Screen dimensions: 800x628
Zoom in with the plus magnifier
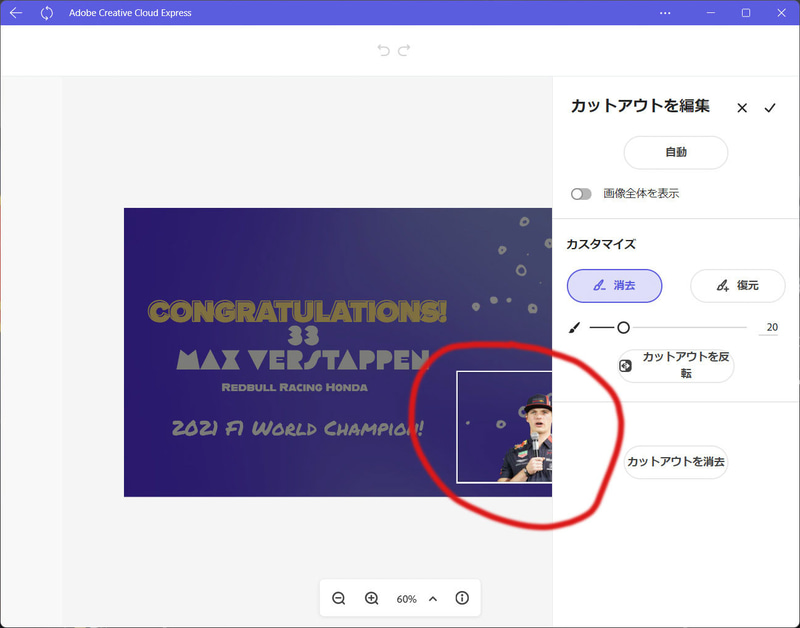tap(371, 598)
